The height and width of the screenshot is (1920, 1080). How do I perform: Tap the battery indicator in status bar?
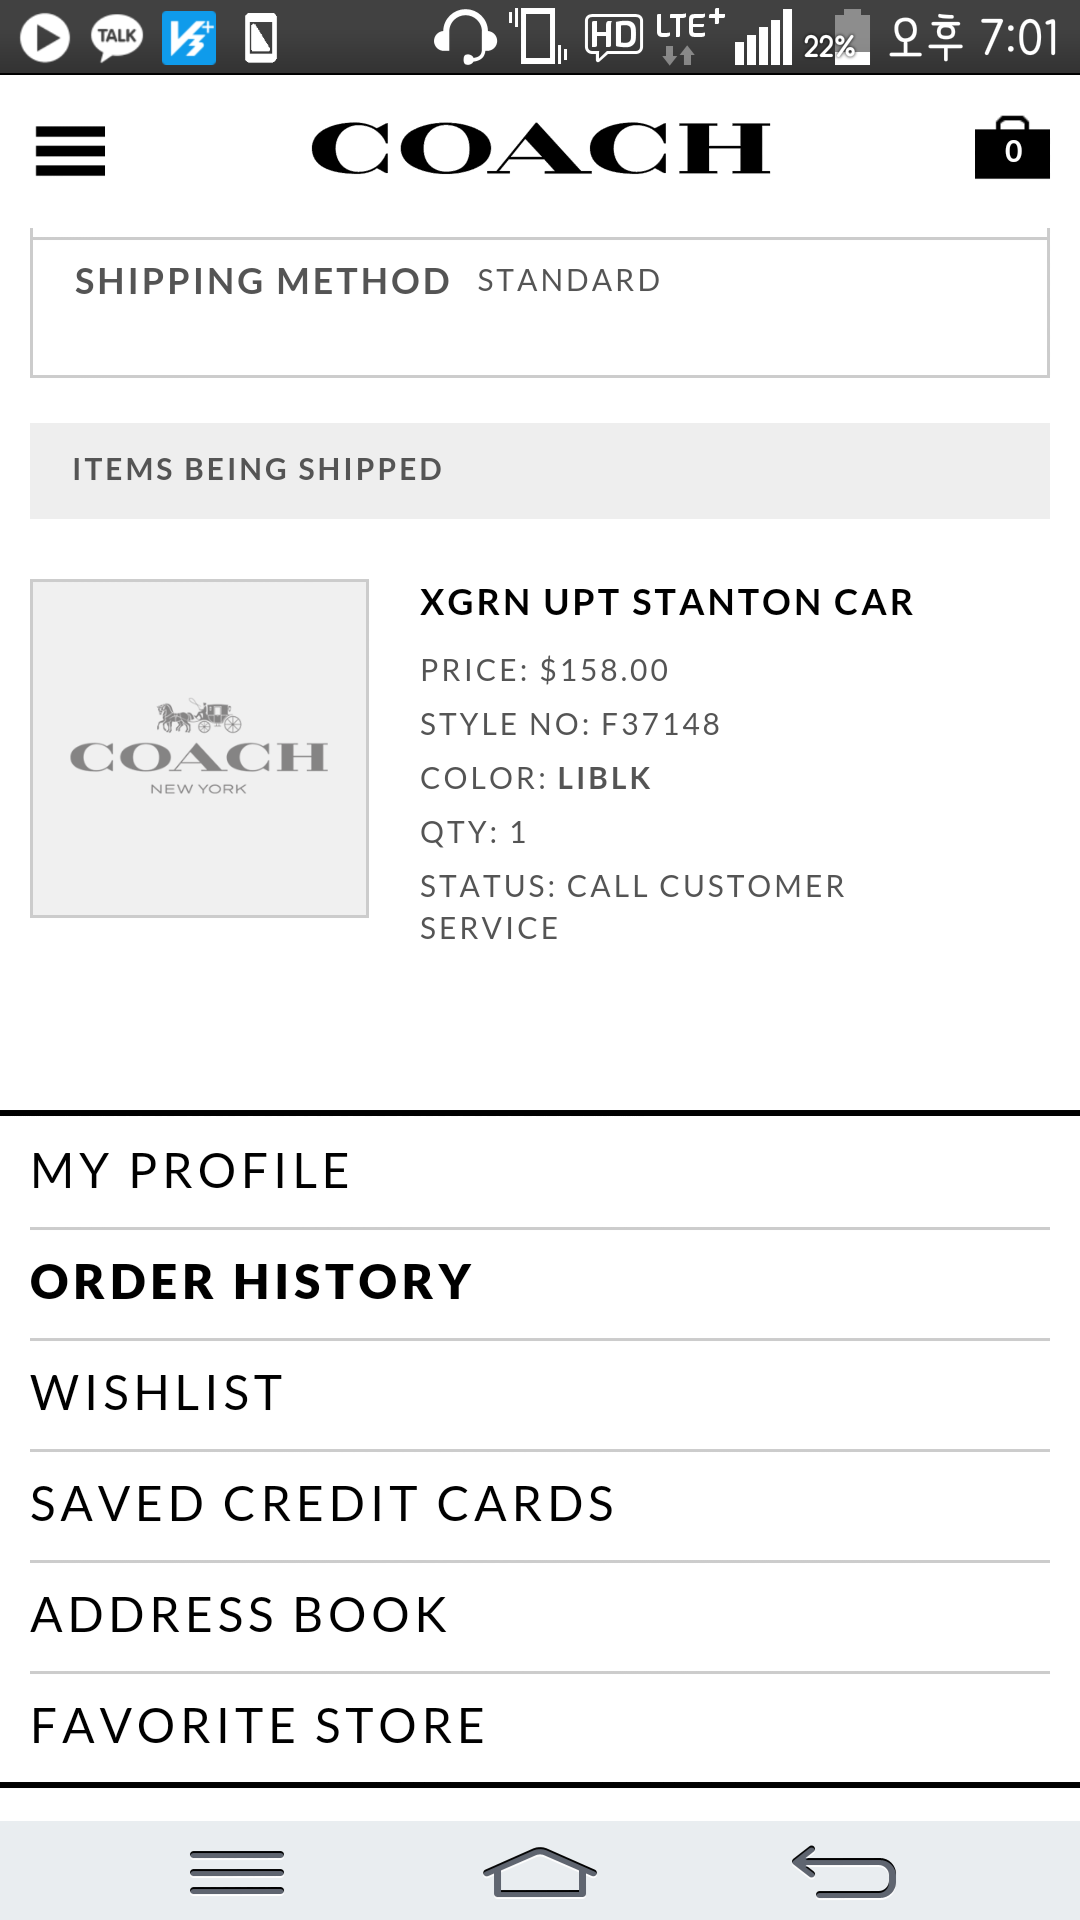(850, 38)
